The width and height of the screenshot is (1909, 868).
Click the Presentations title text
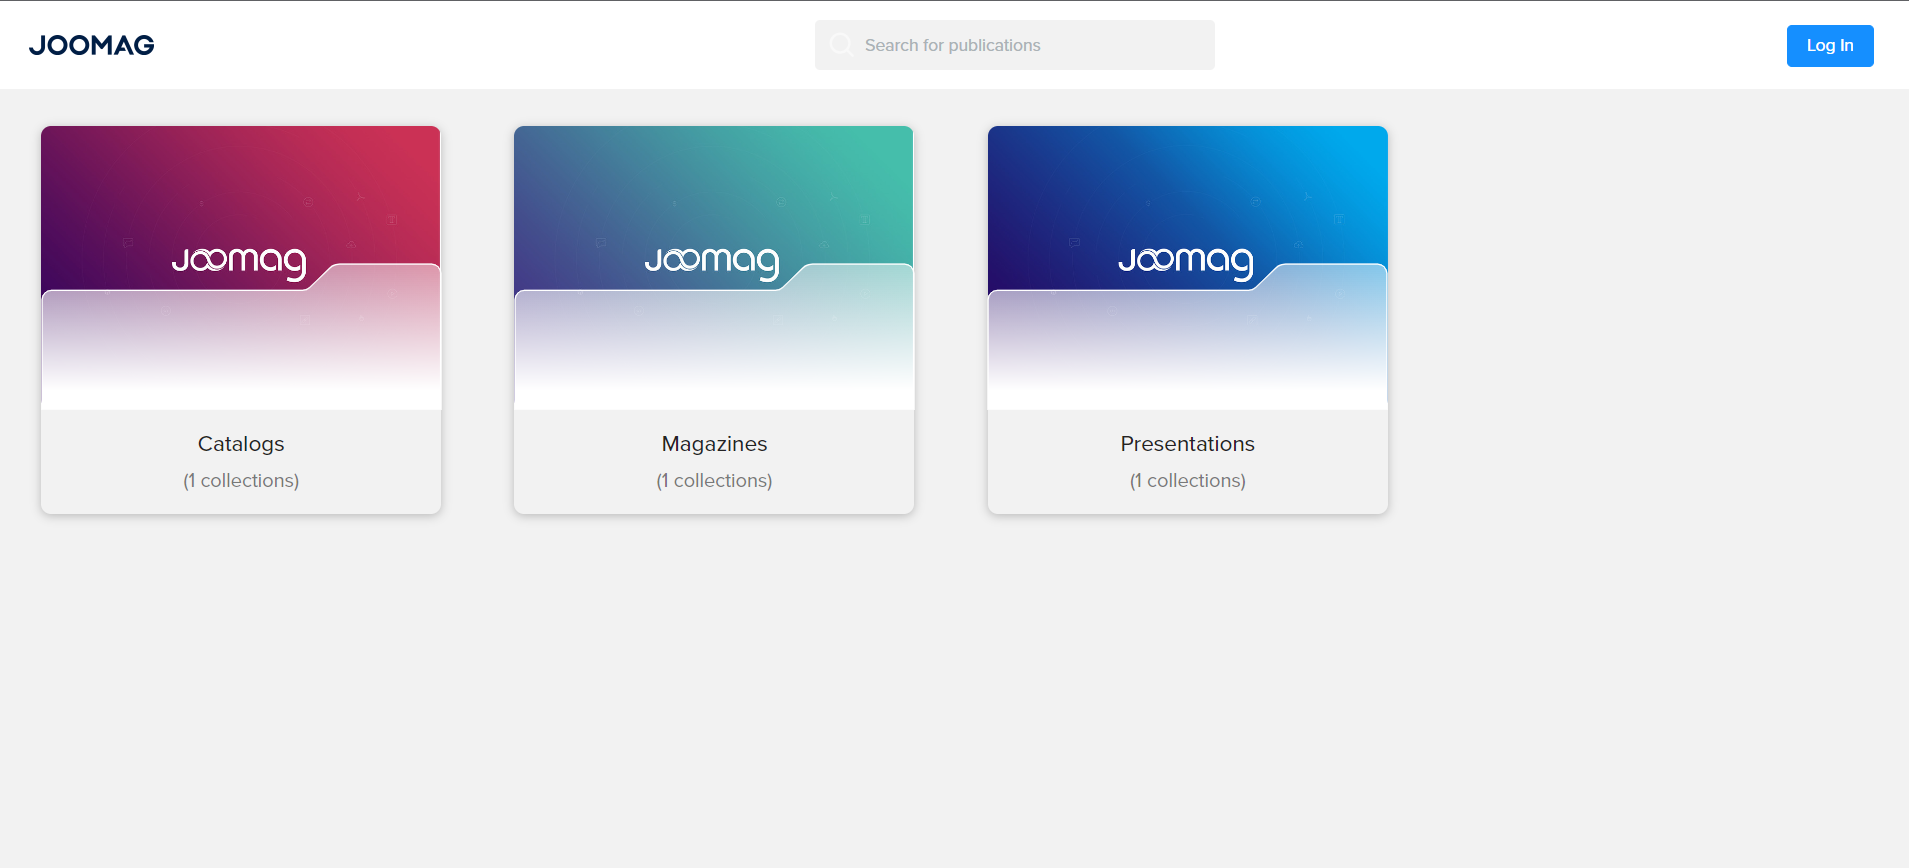pyautogui.click(x=1187, y=444)
